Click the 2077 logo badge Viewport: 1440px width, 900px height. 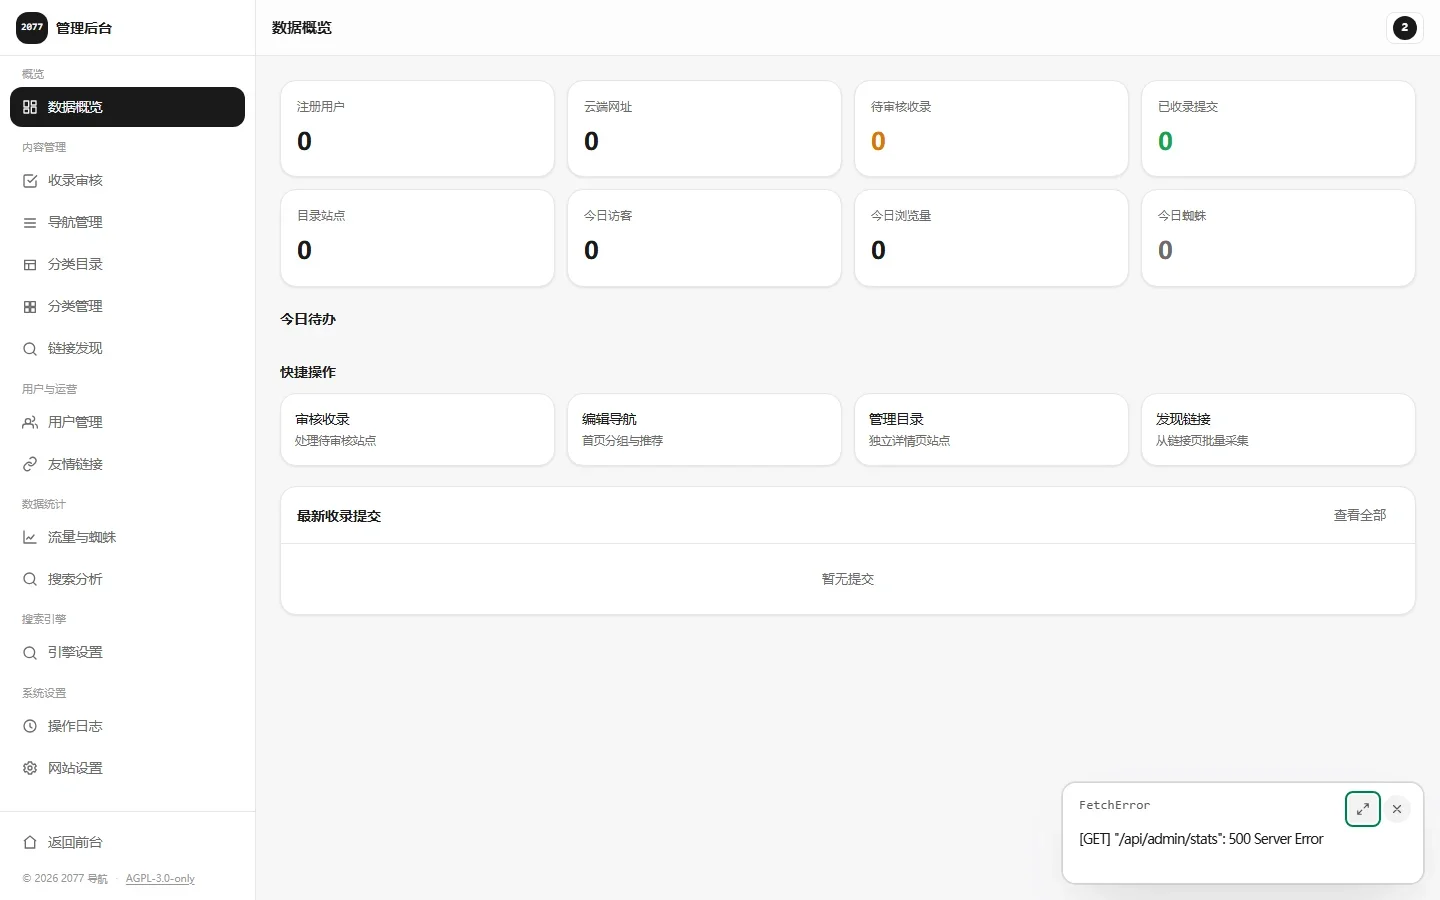click(32, 27)
